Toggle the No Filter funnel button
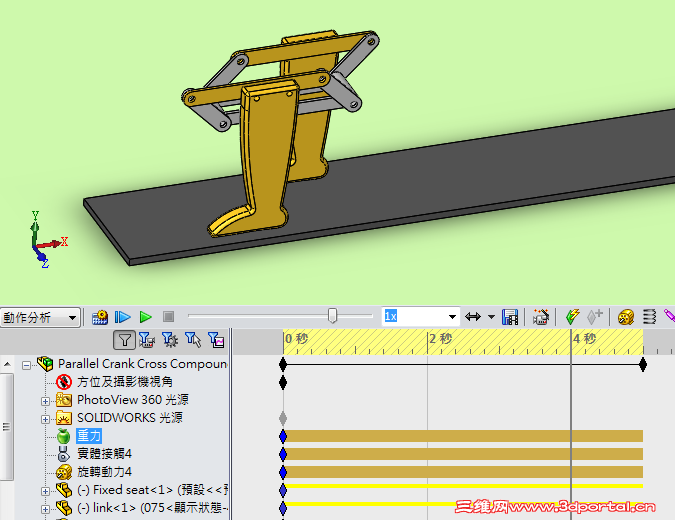This screenshot has width=675, height=520. (124, 340)
